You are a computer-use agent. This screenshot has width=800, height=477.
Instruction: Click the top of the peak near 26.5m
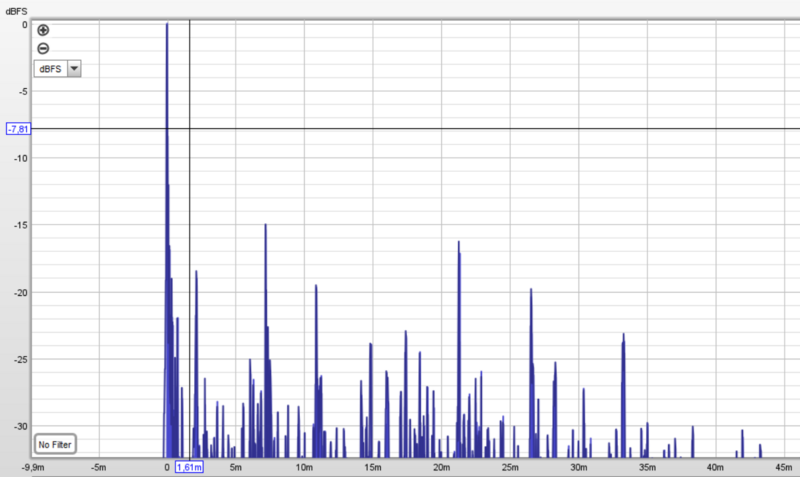pos(531,290)
